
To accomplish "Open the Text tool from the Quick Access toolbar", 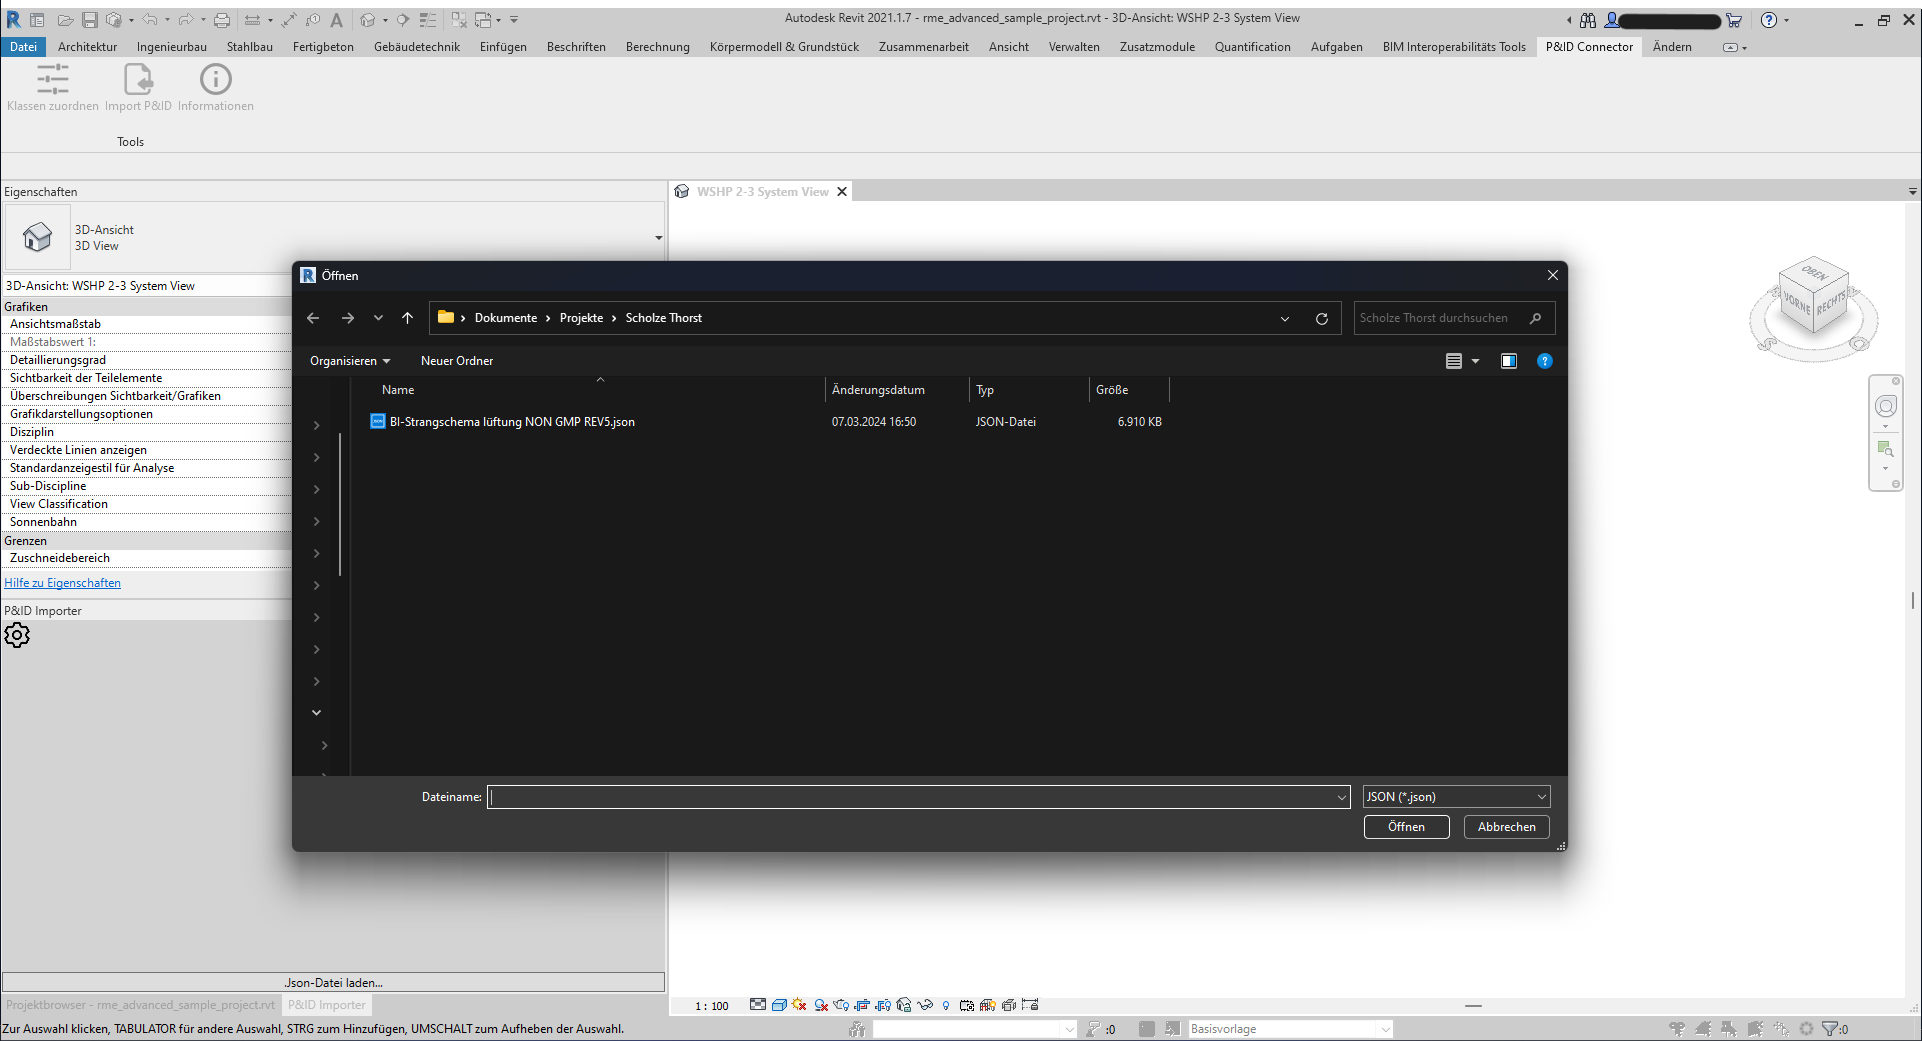I will point(336,19).
